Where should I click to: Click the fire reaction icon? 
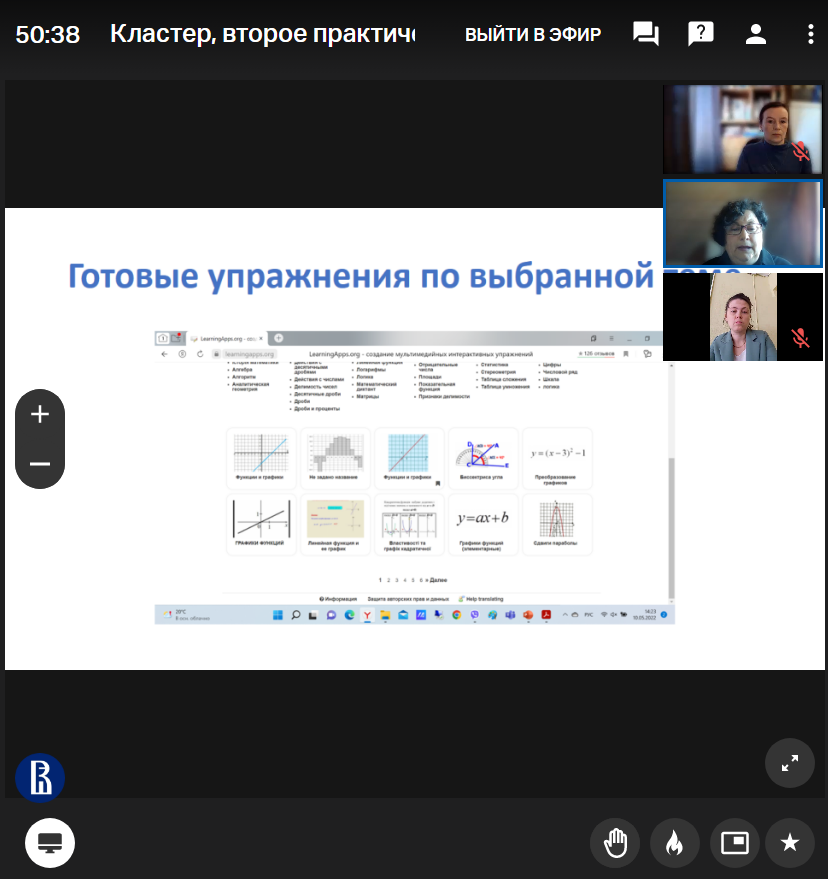tap(674, 843)
